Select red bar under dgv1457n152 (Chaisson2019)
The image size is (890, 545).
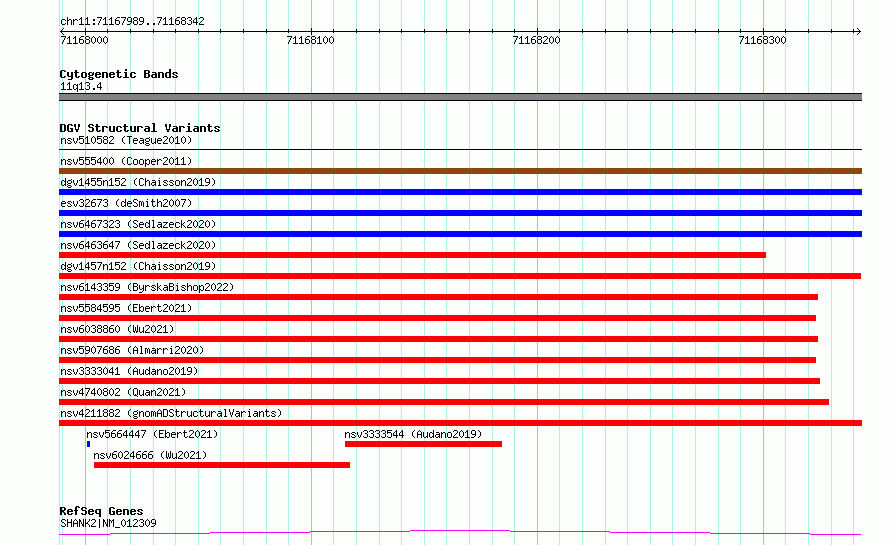(x=460, y=276)
